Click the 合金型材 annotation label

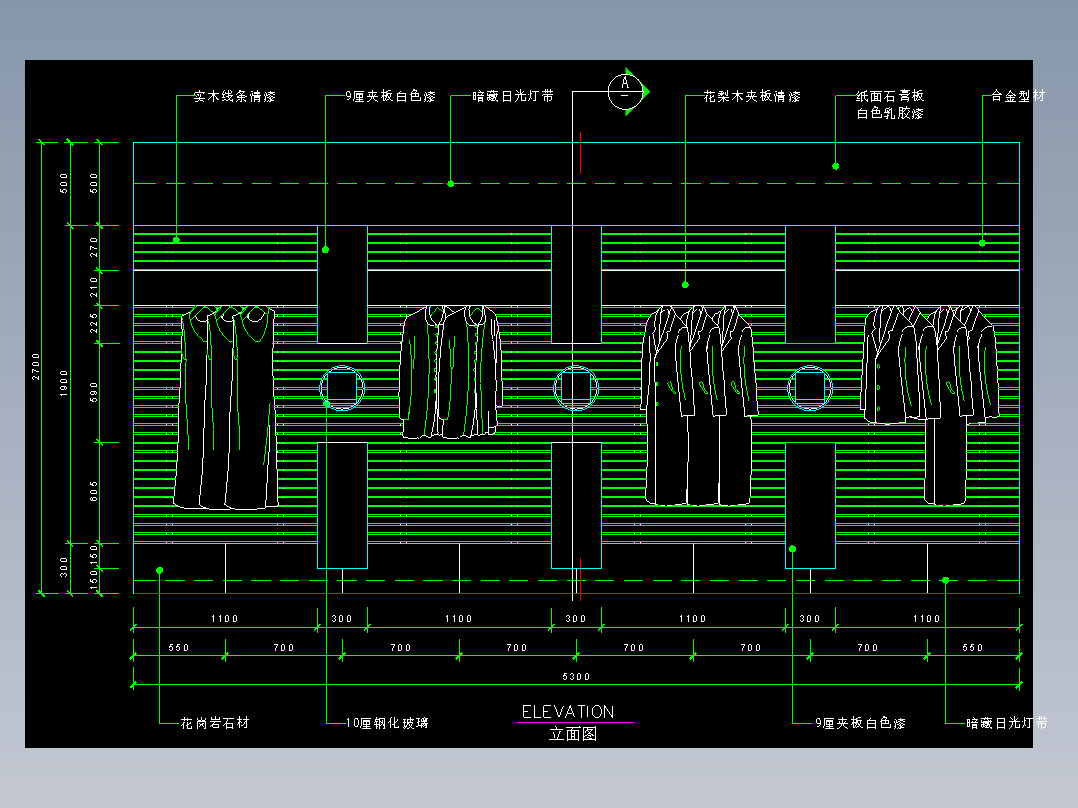click(1018, 96)
